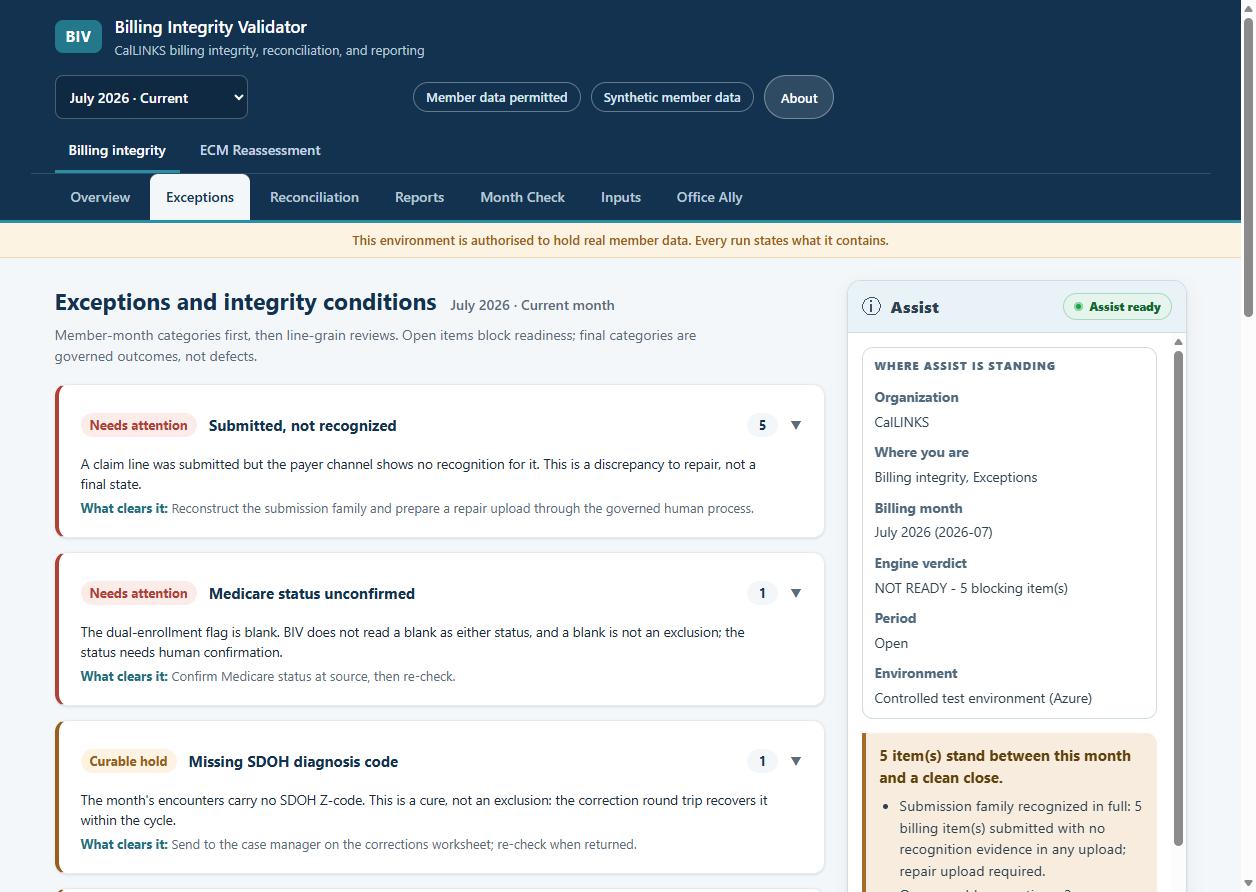Viewport: 1256px width, 892px height.
Task: Click the Billing Integrity Validator title
Action: (211, 27)
